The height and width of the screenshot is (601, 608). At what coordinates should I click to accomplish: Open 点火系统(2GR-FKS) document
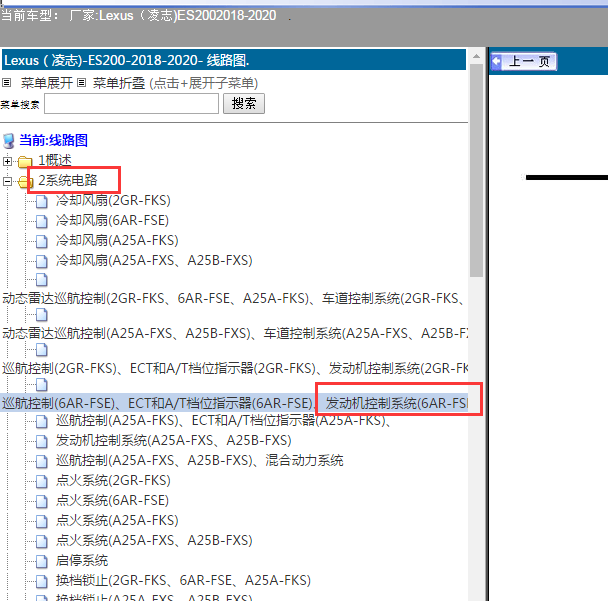(113, 480)
